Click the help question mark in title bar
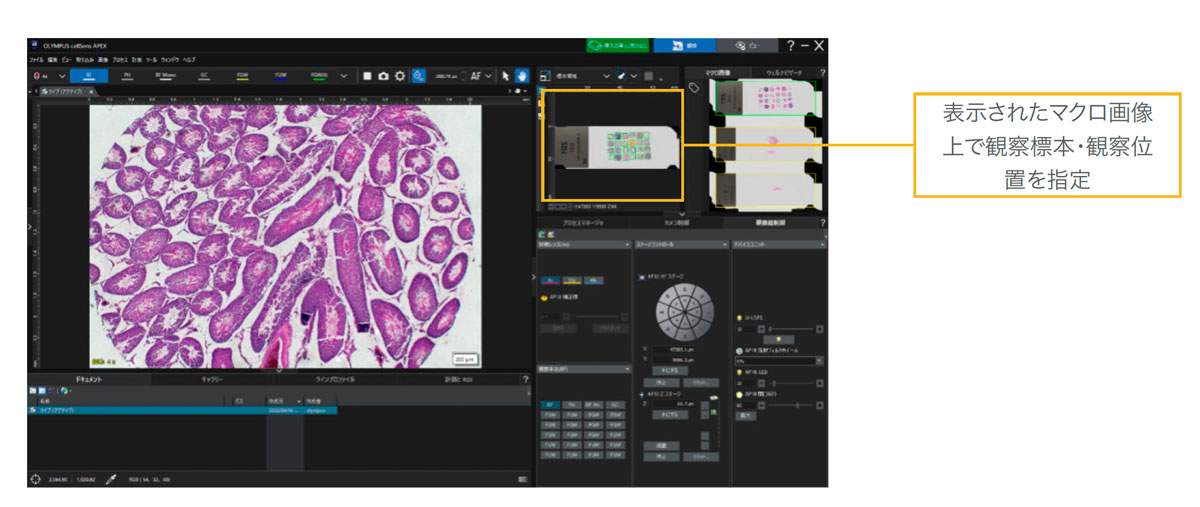Image resolution: width=1200 pixels, height=507 pixels. tap(790, 46)
